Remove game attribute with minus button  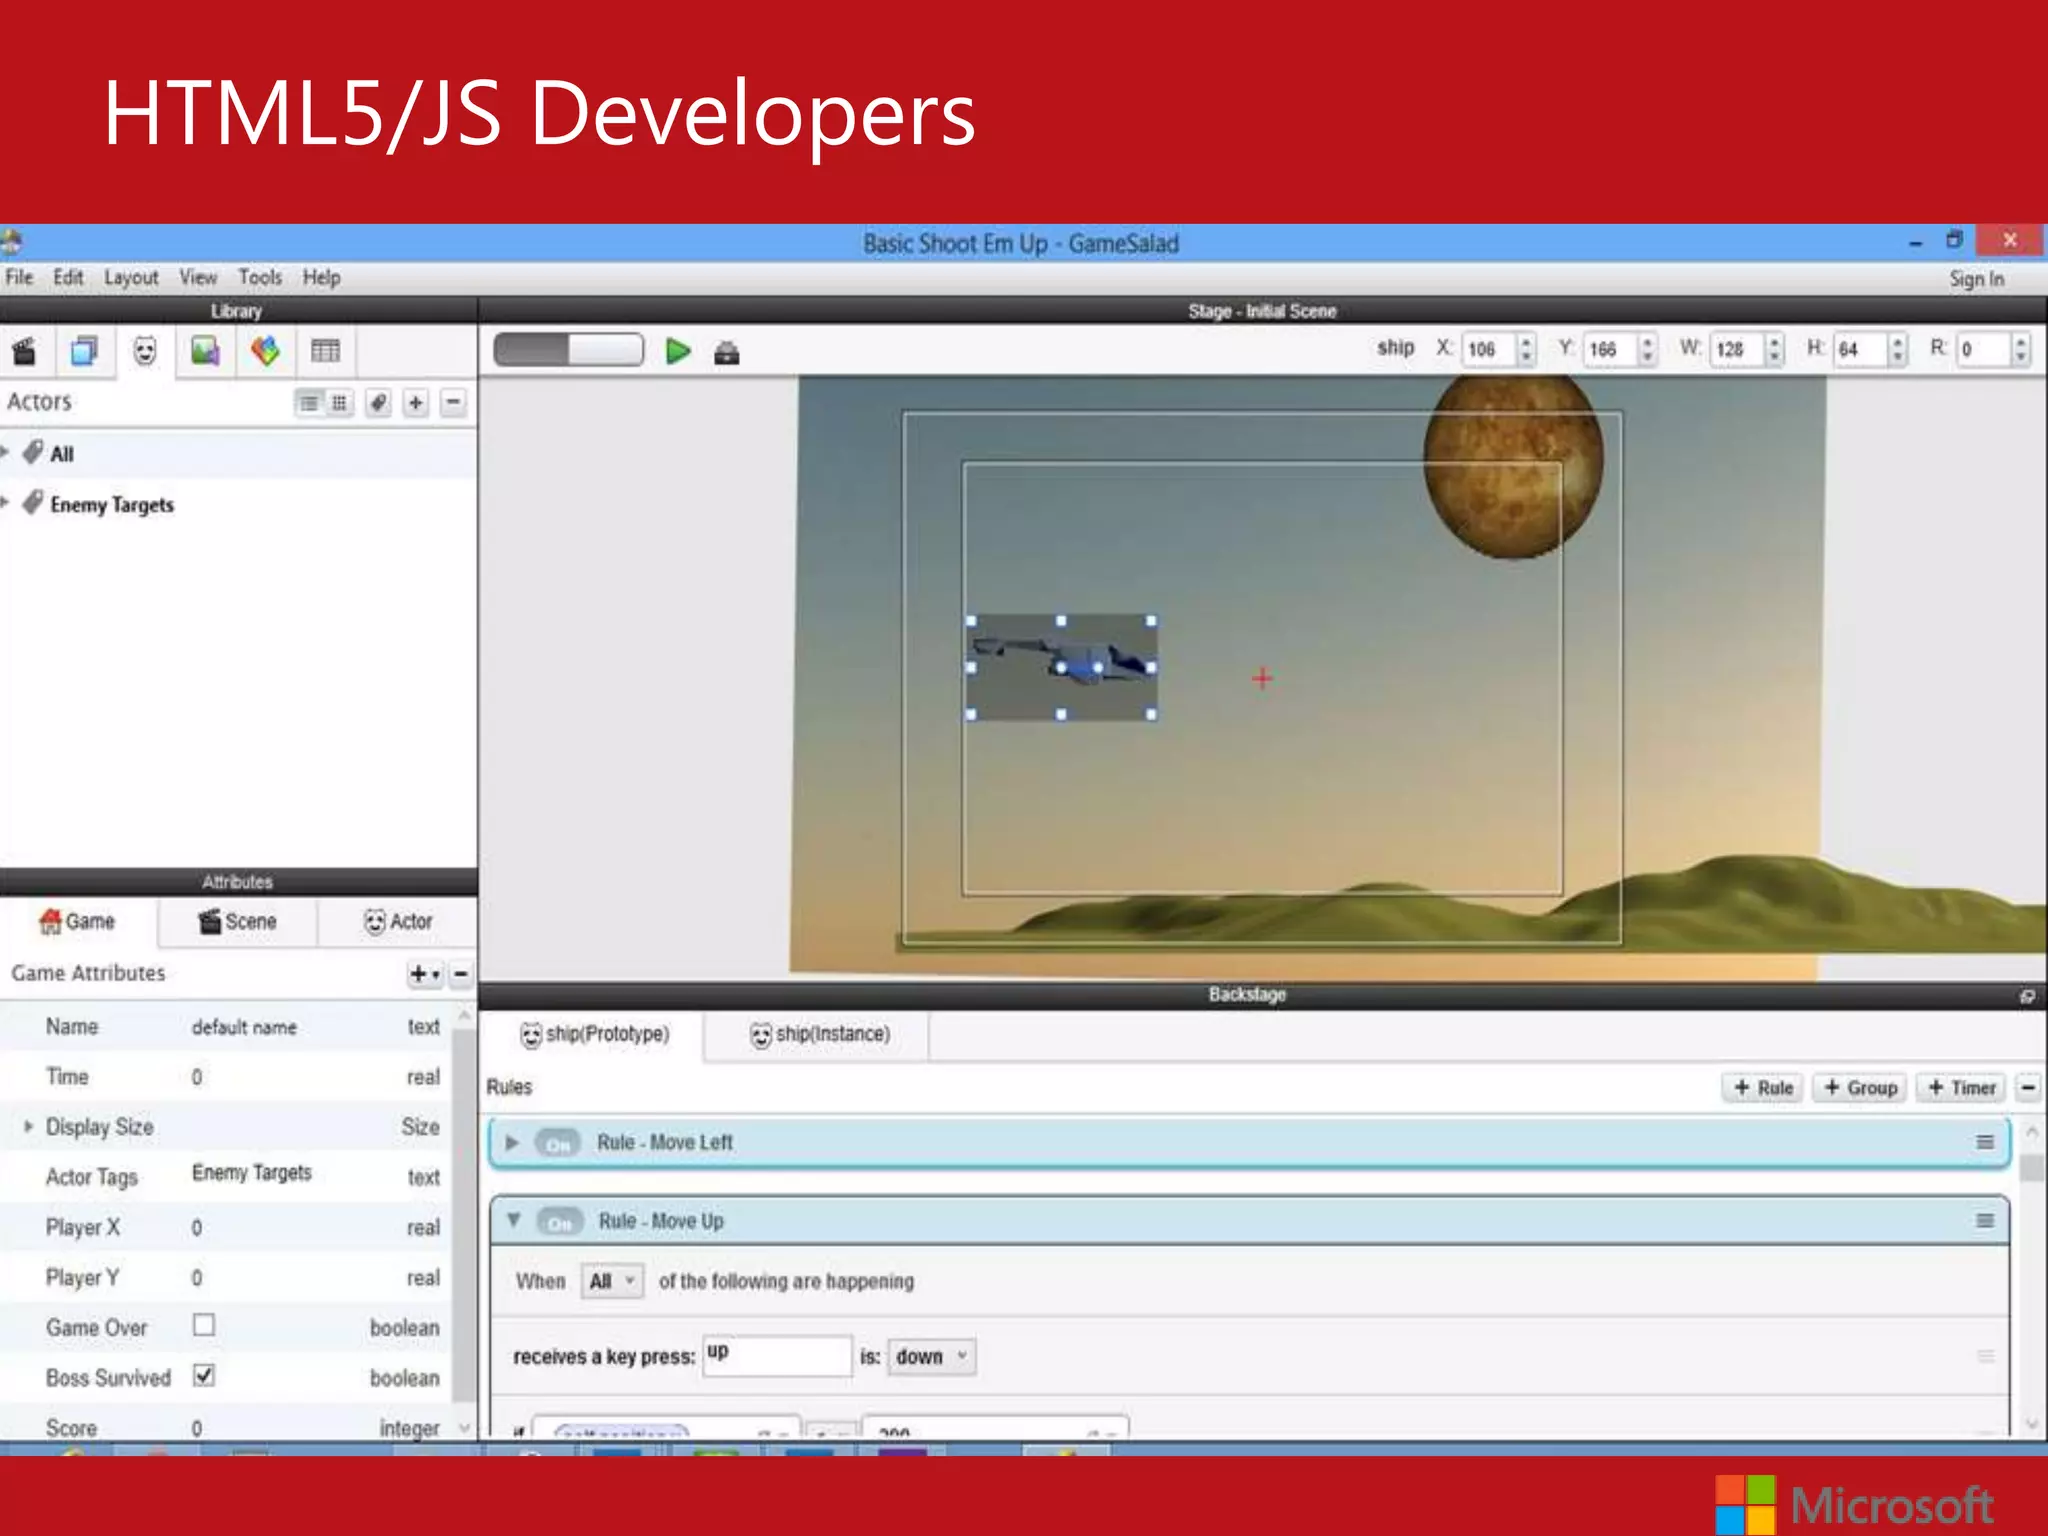pos(461,974)
